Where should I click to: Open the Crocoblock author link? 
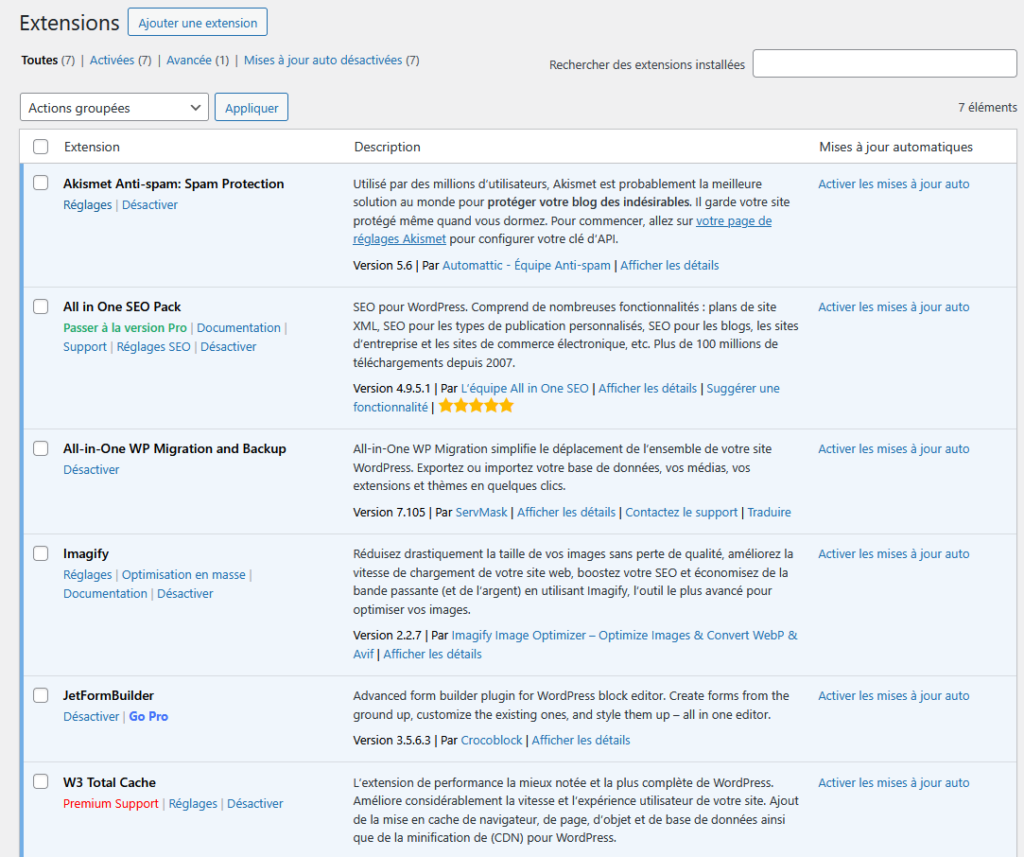[x=491, y=740]
